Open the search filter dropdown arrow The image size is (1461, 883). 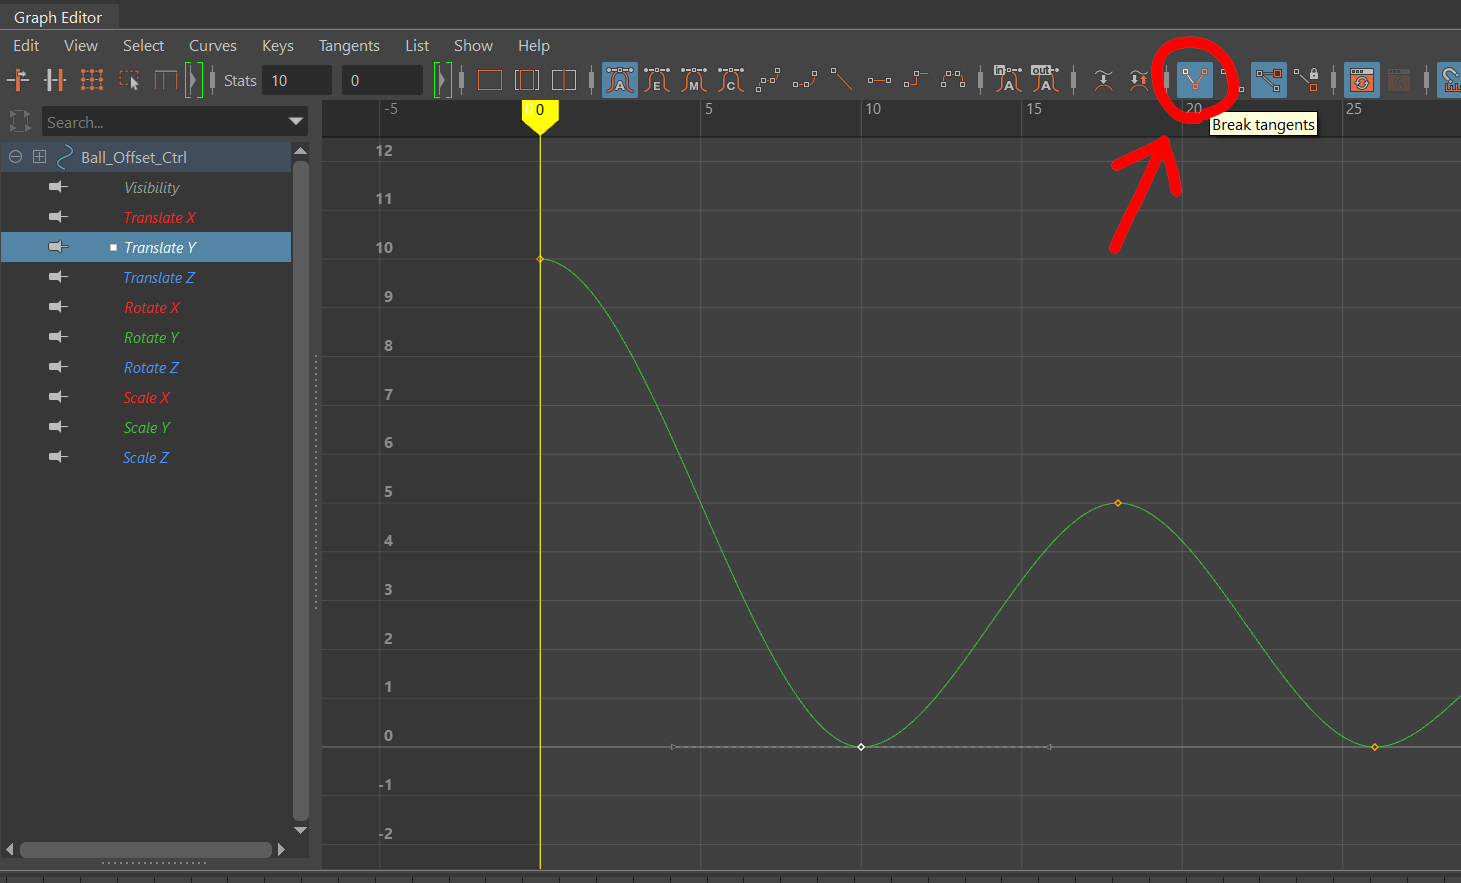[x=296, y=122]
